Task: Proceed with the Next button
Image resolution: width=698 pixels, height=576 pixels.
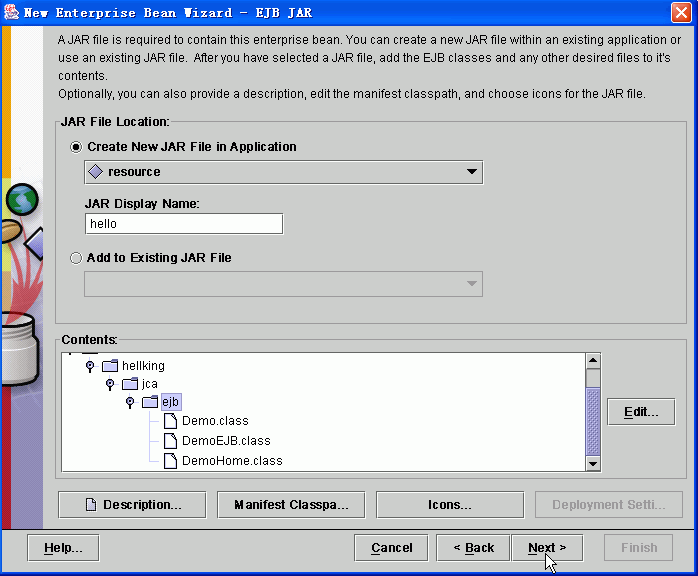Action: click(x=547, y=548)
